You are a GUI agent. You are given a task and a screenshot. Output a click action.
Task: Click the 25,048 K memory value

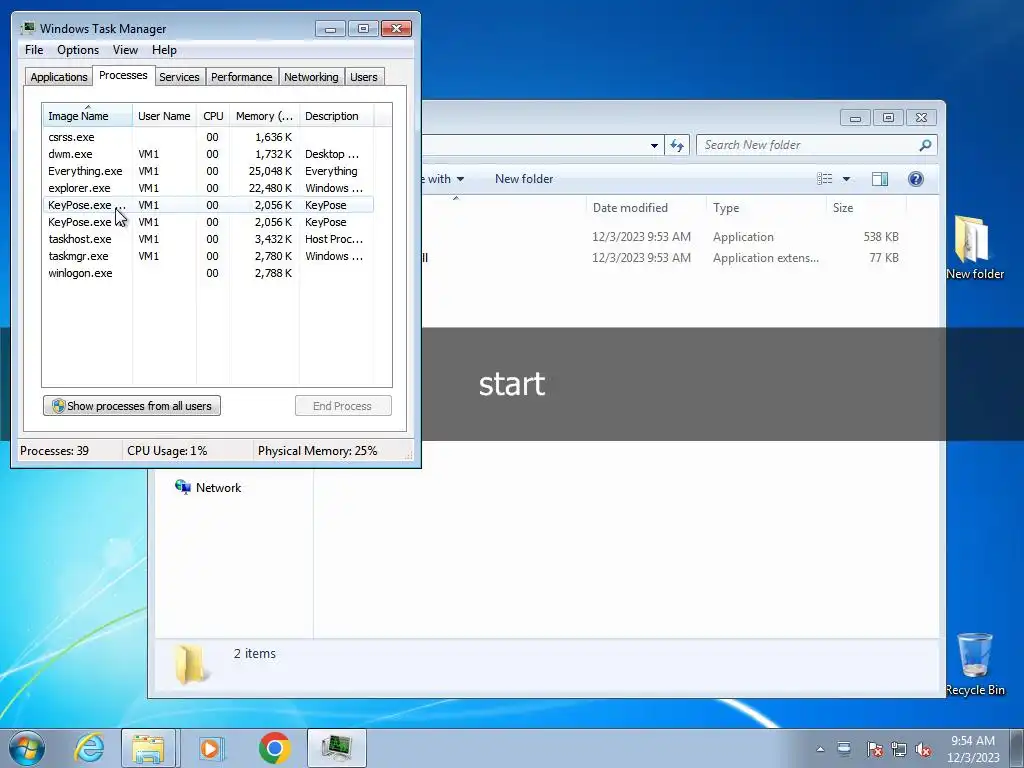pos(270,171)
